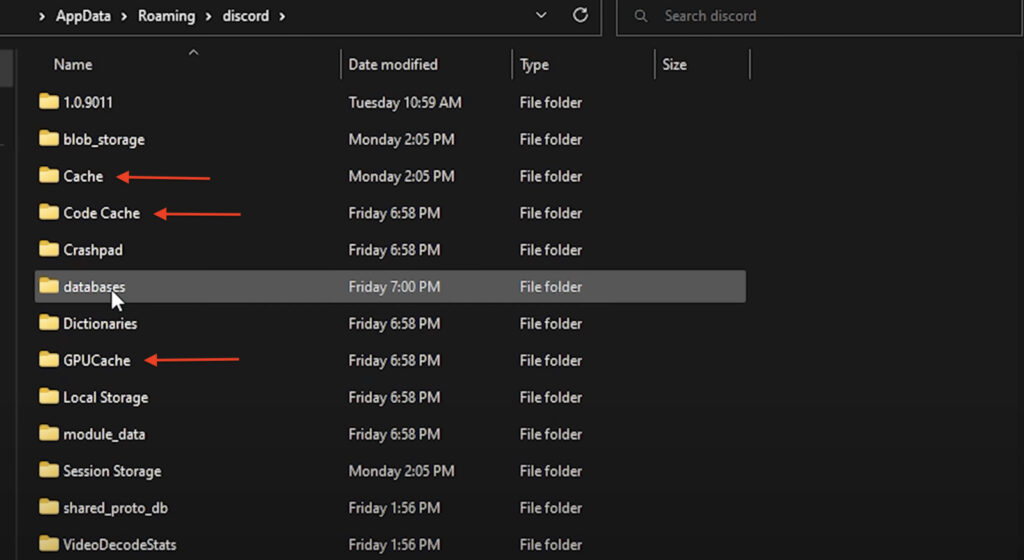Click the refresh icon beside address bar

pyautogui.click(x=580, y=16)
